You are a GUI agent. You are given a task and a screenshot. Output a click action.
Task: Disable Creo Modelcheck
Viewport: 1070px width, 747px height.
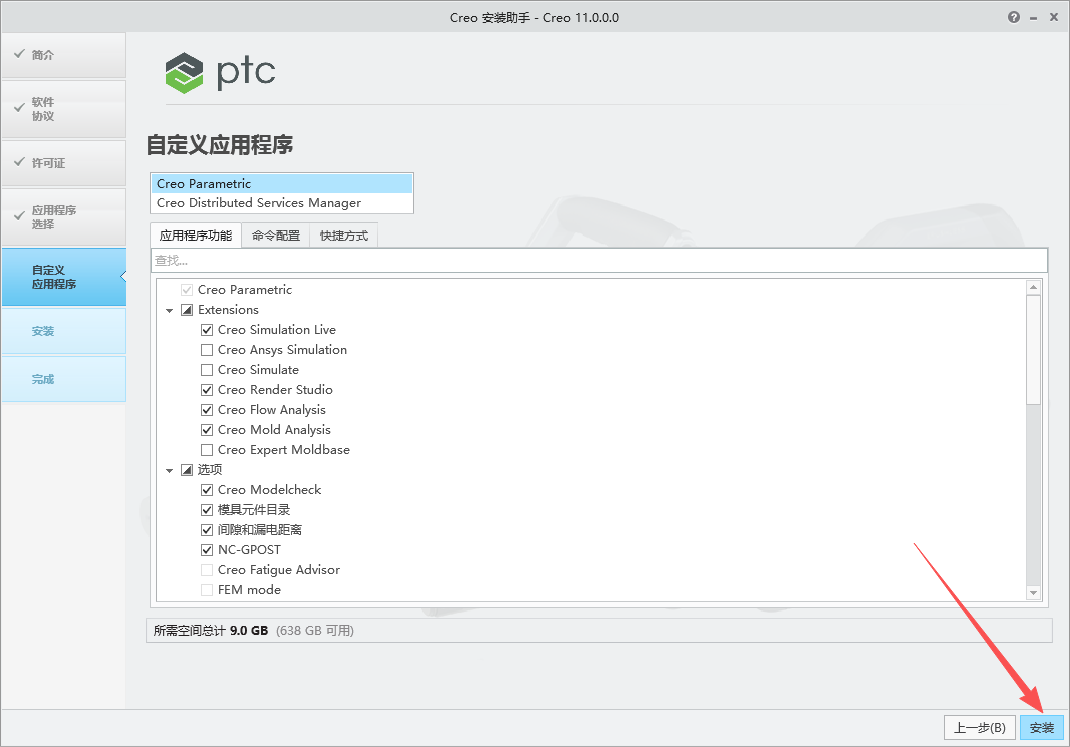point(207,489)
